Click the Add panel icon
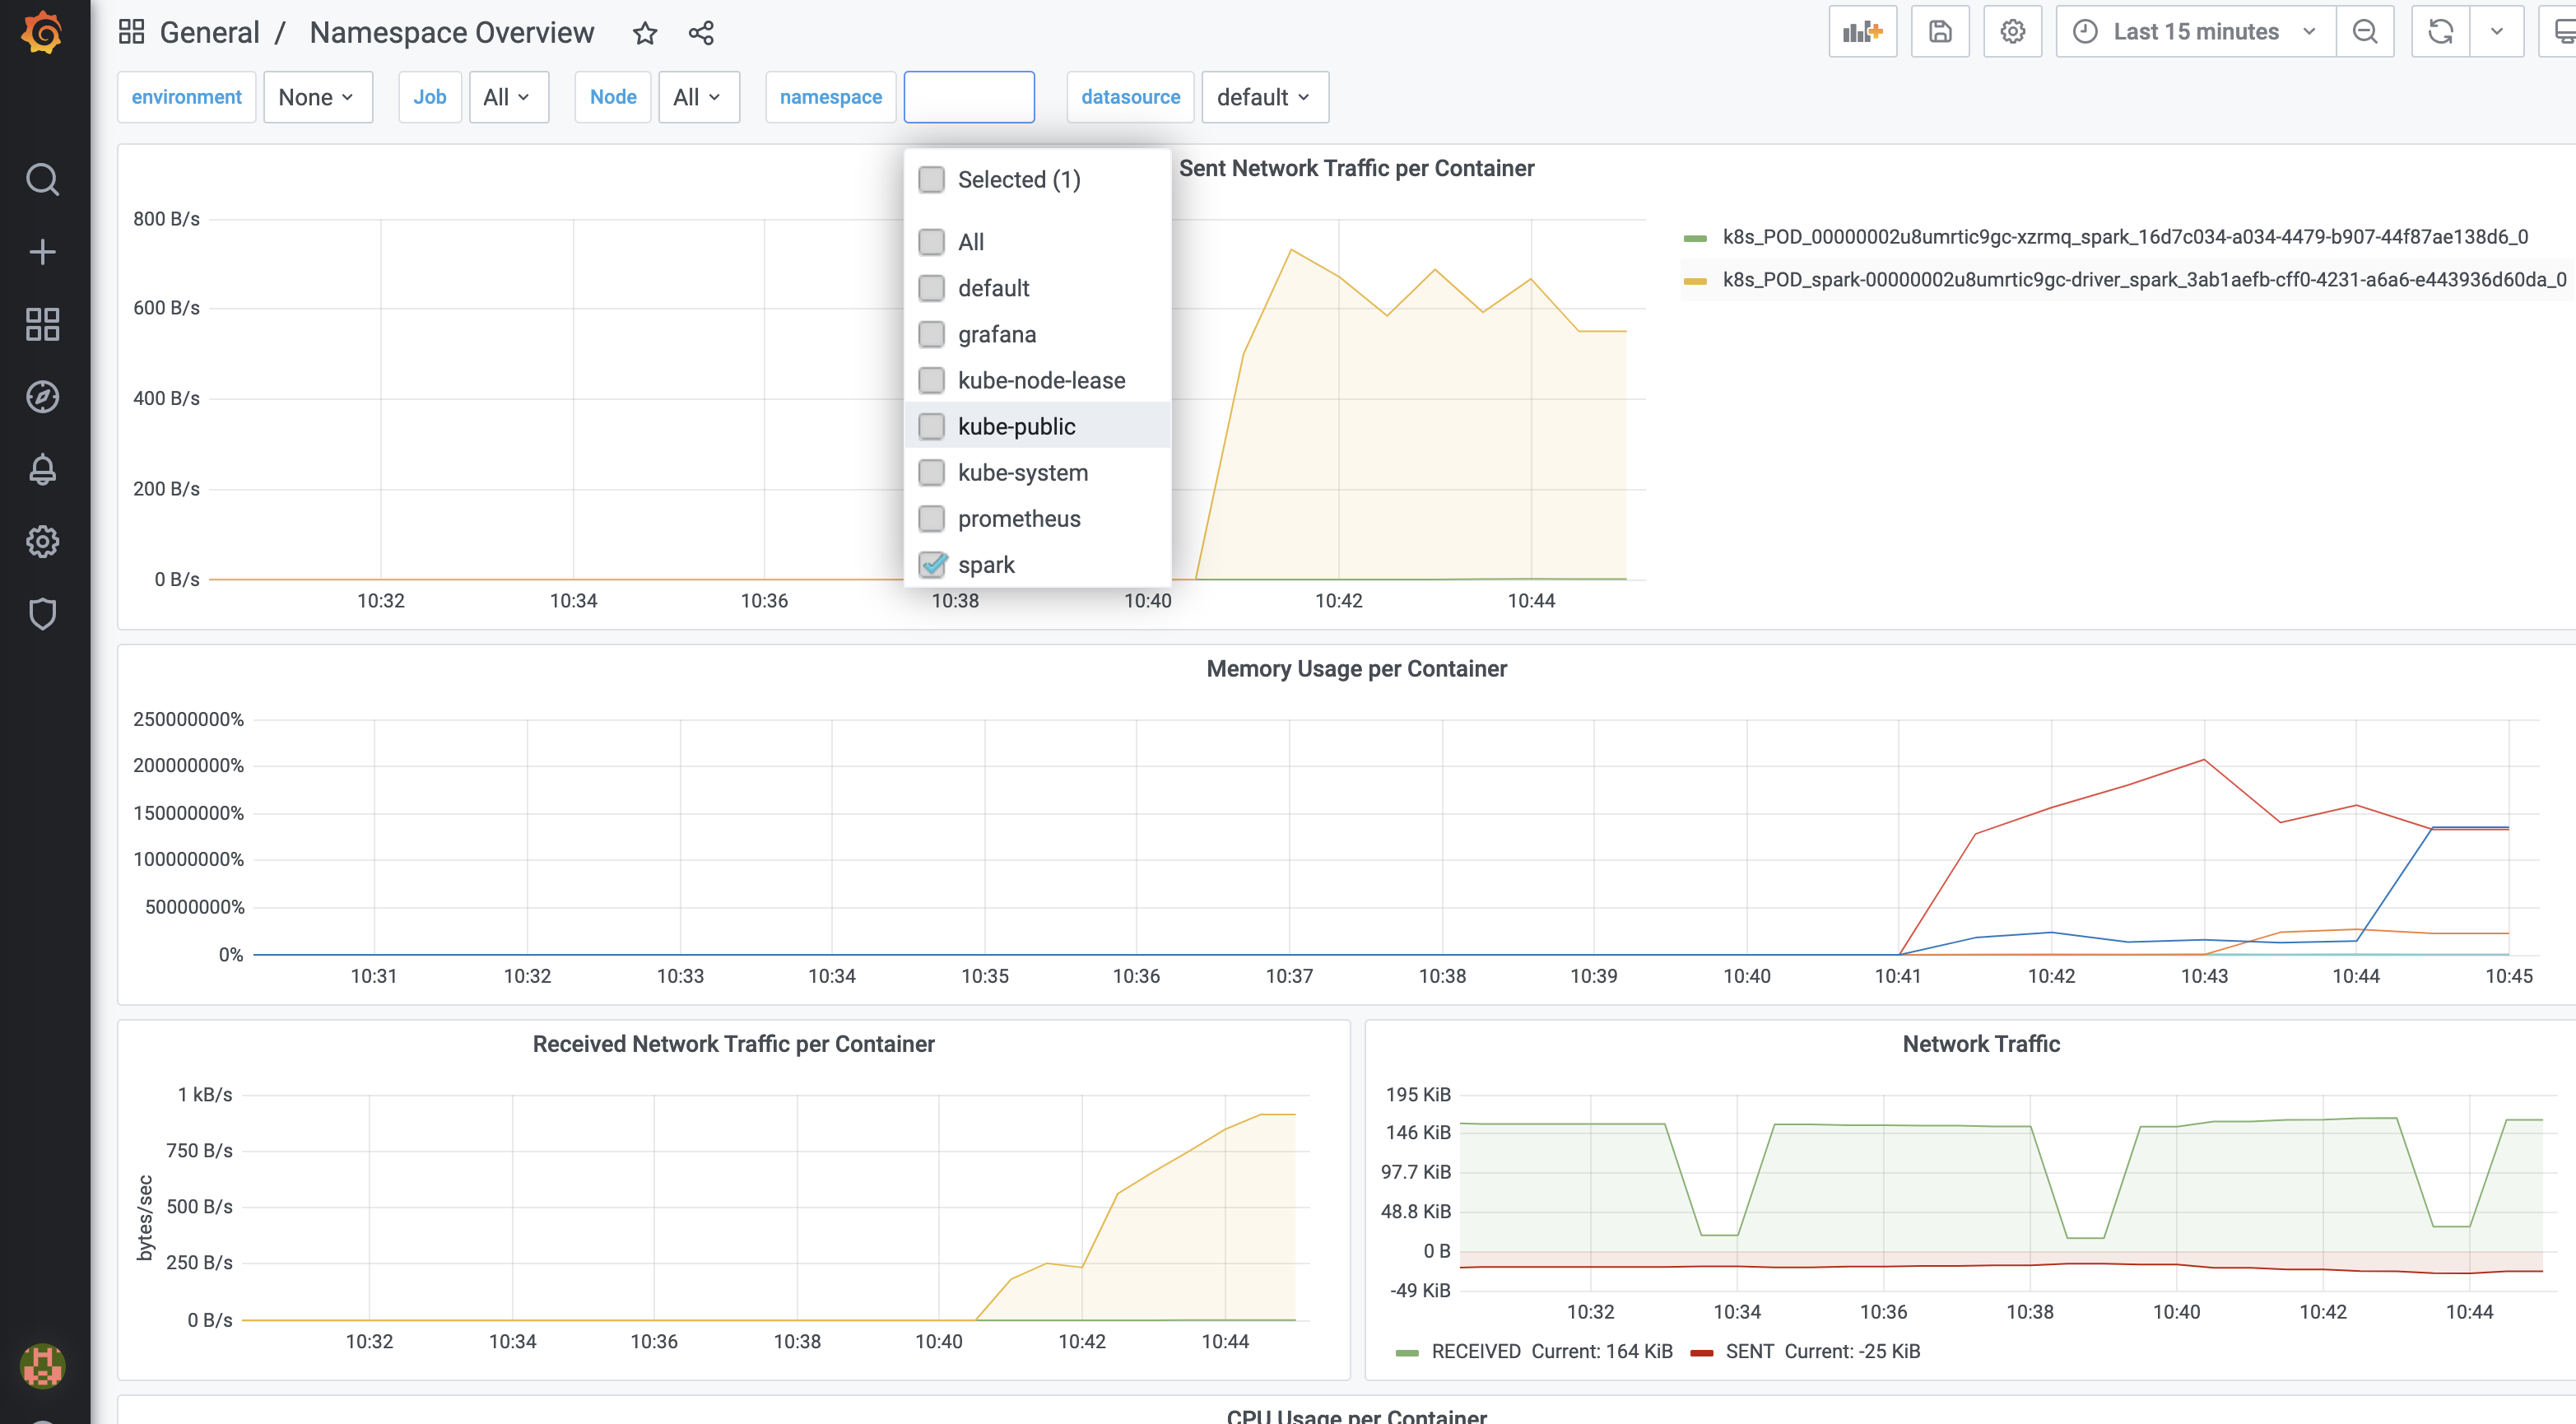 click(1862, 32)
